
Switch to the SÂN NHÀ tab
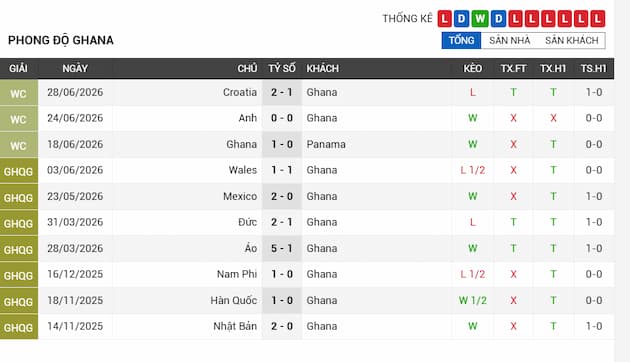(509, 41)
